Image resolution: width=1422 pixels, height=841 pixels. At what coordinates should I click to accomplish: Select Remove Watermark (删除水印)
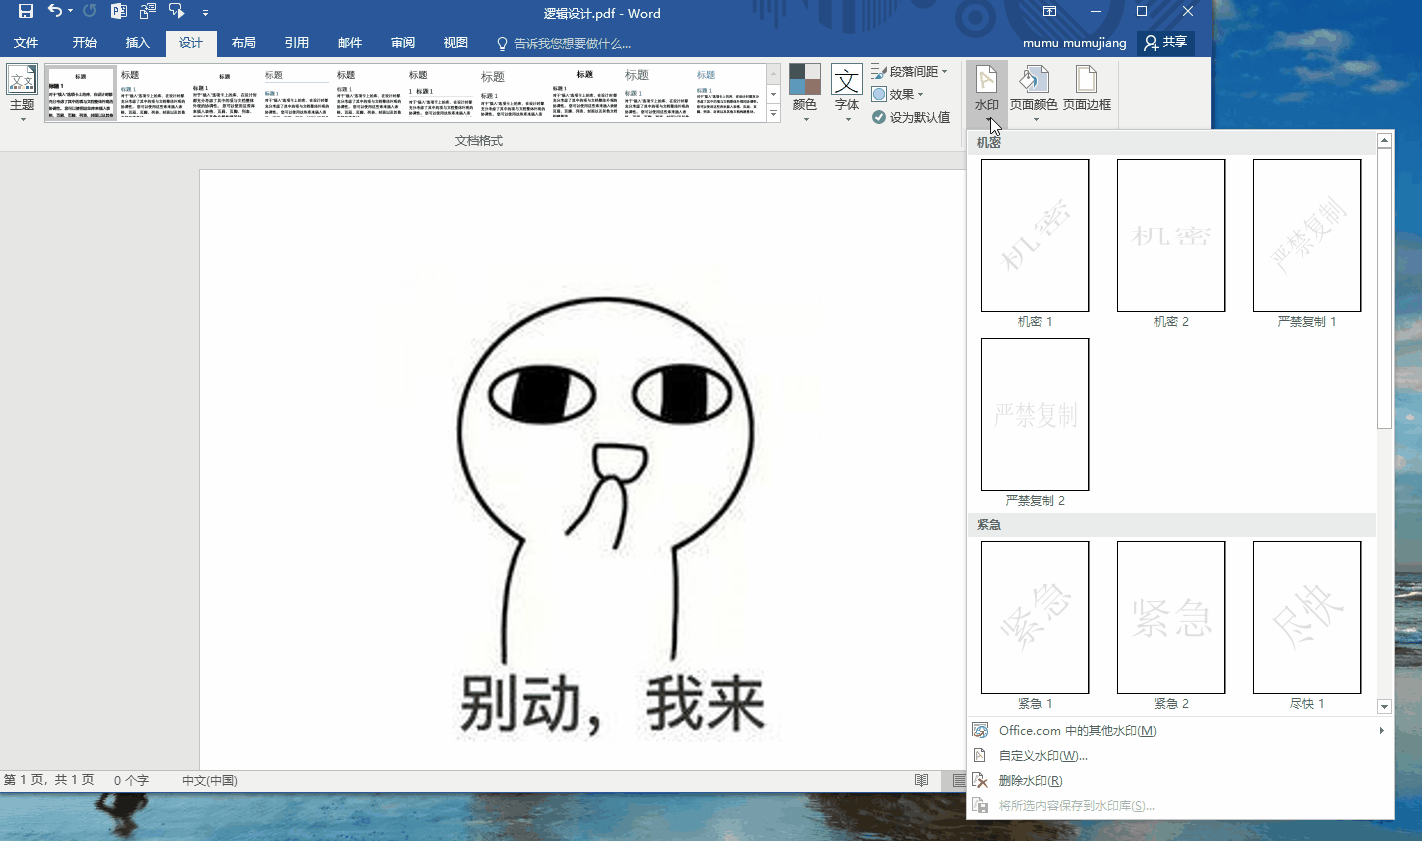tap(1030, 781)
